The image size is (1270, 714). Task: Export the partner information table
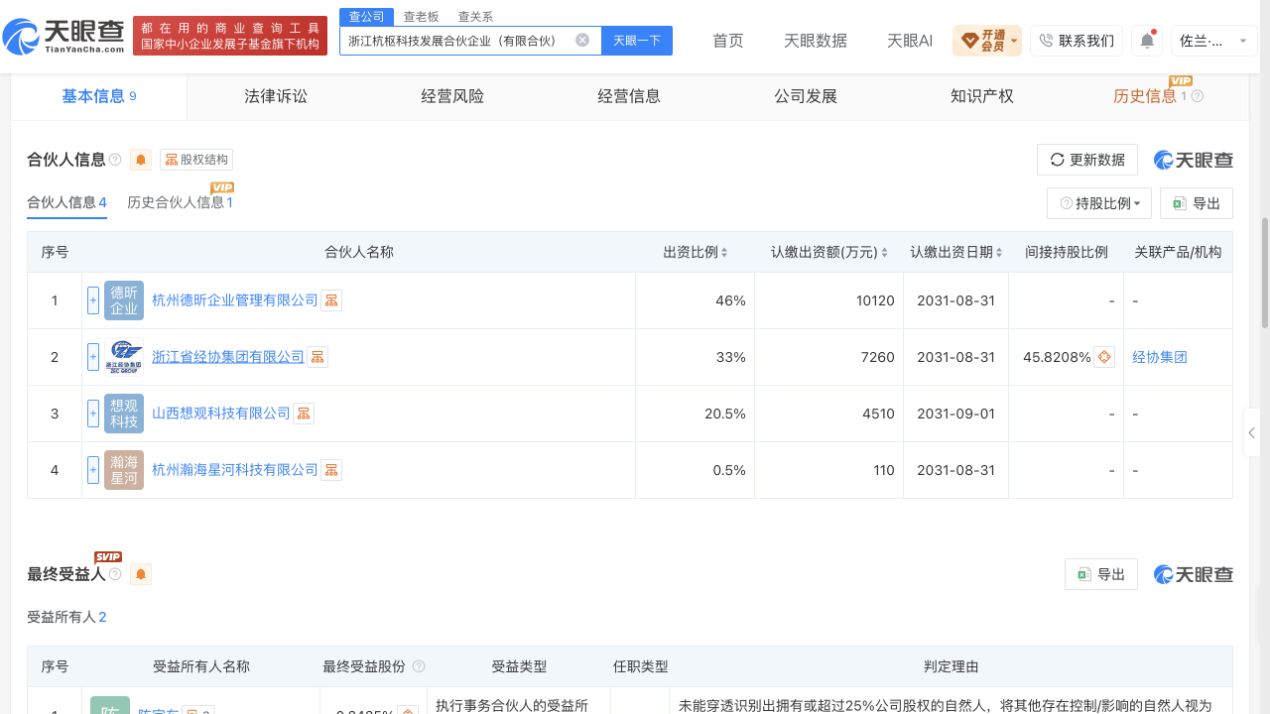pyautogui.click(x=1196, y=203)
